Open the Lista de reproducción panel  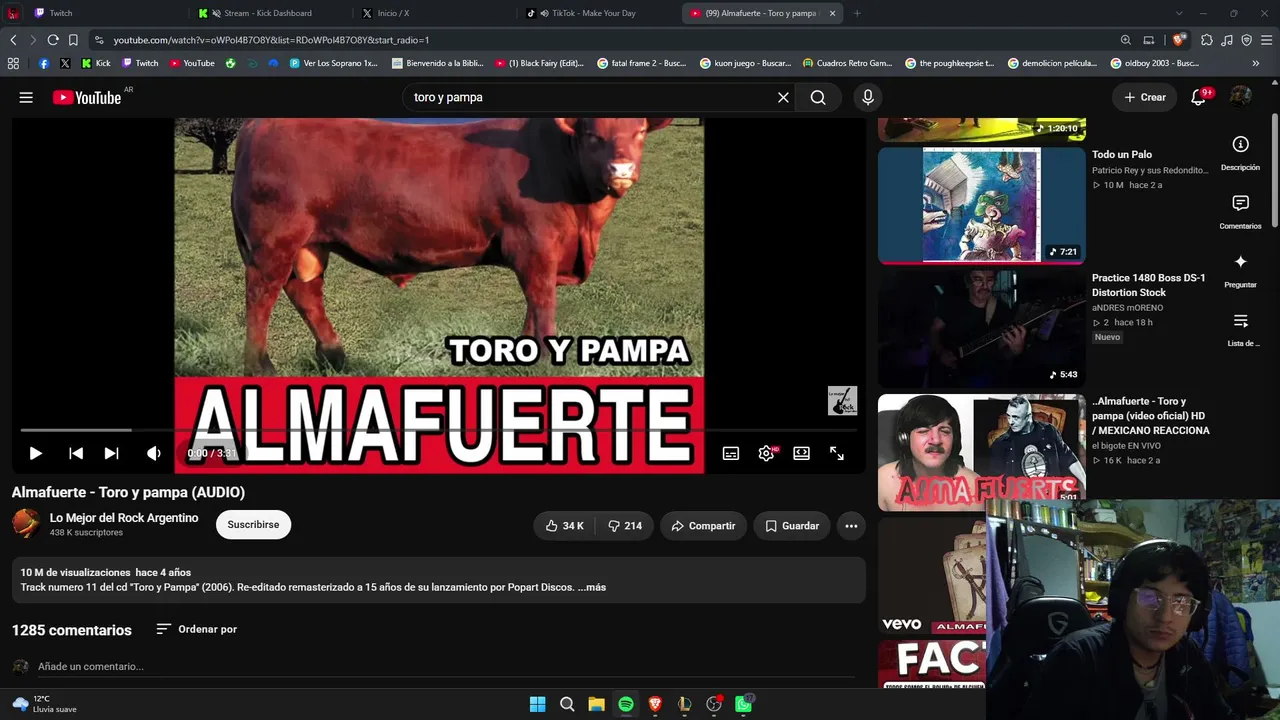coord(1240,329)
